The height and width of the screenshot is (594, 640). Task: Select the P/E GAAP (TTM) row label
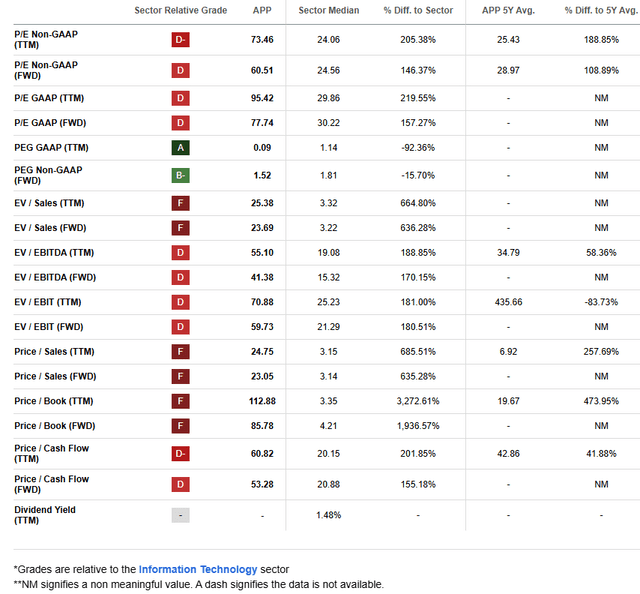pos(49,98)
